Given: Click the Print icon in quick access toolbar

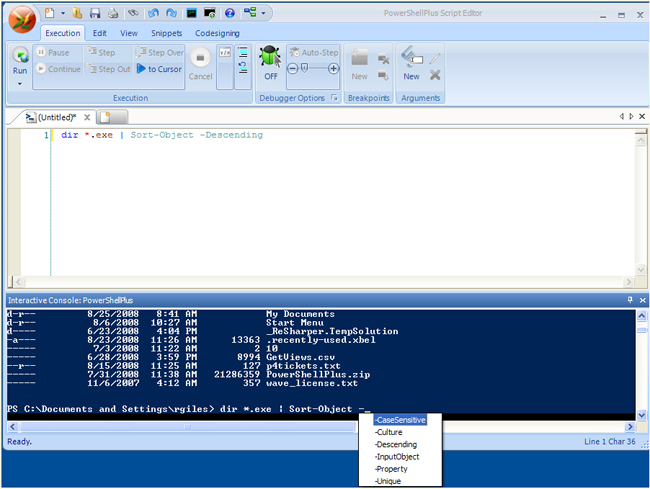Looking at the screenshot, I should [112, 13].
